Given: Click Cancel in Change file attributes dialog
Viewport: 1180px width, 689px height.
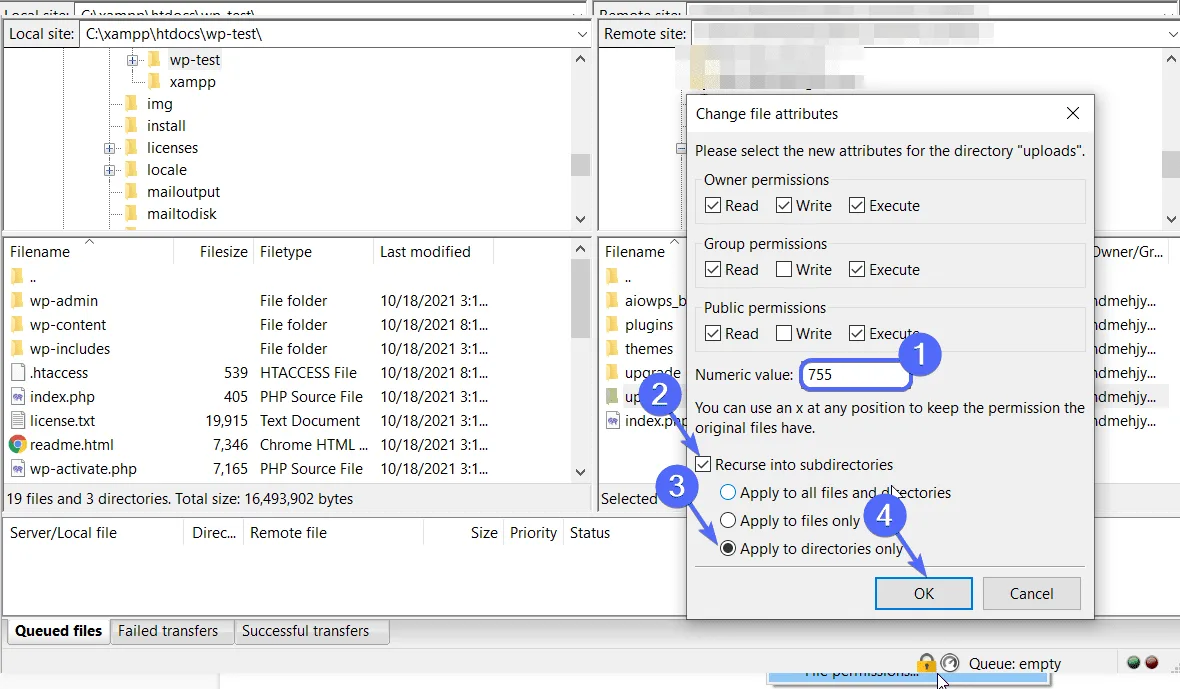Looking at the screenshot, I should pos(1031,593).
